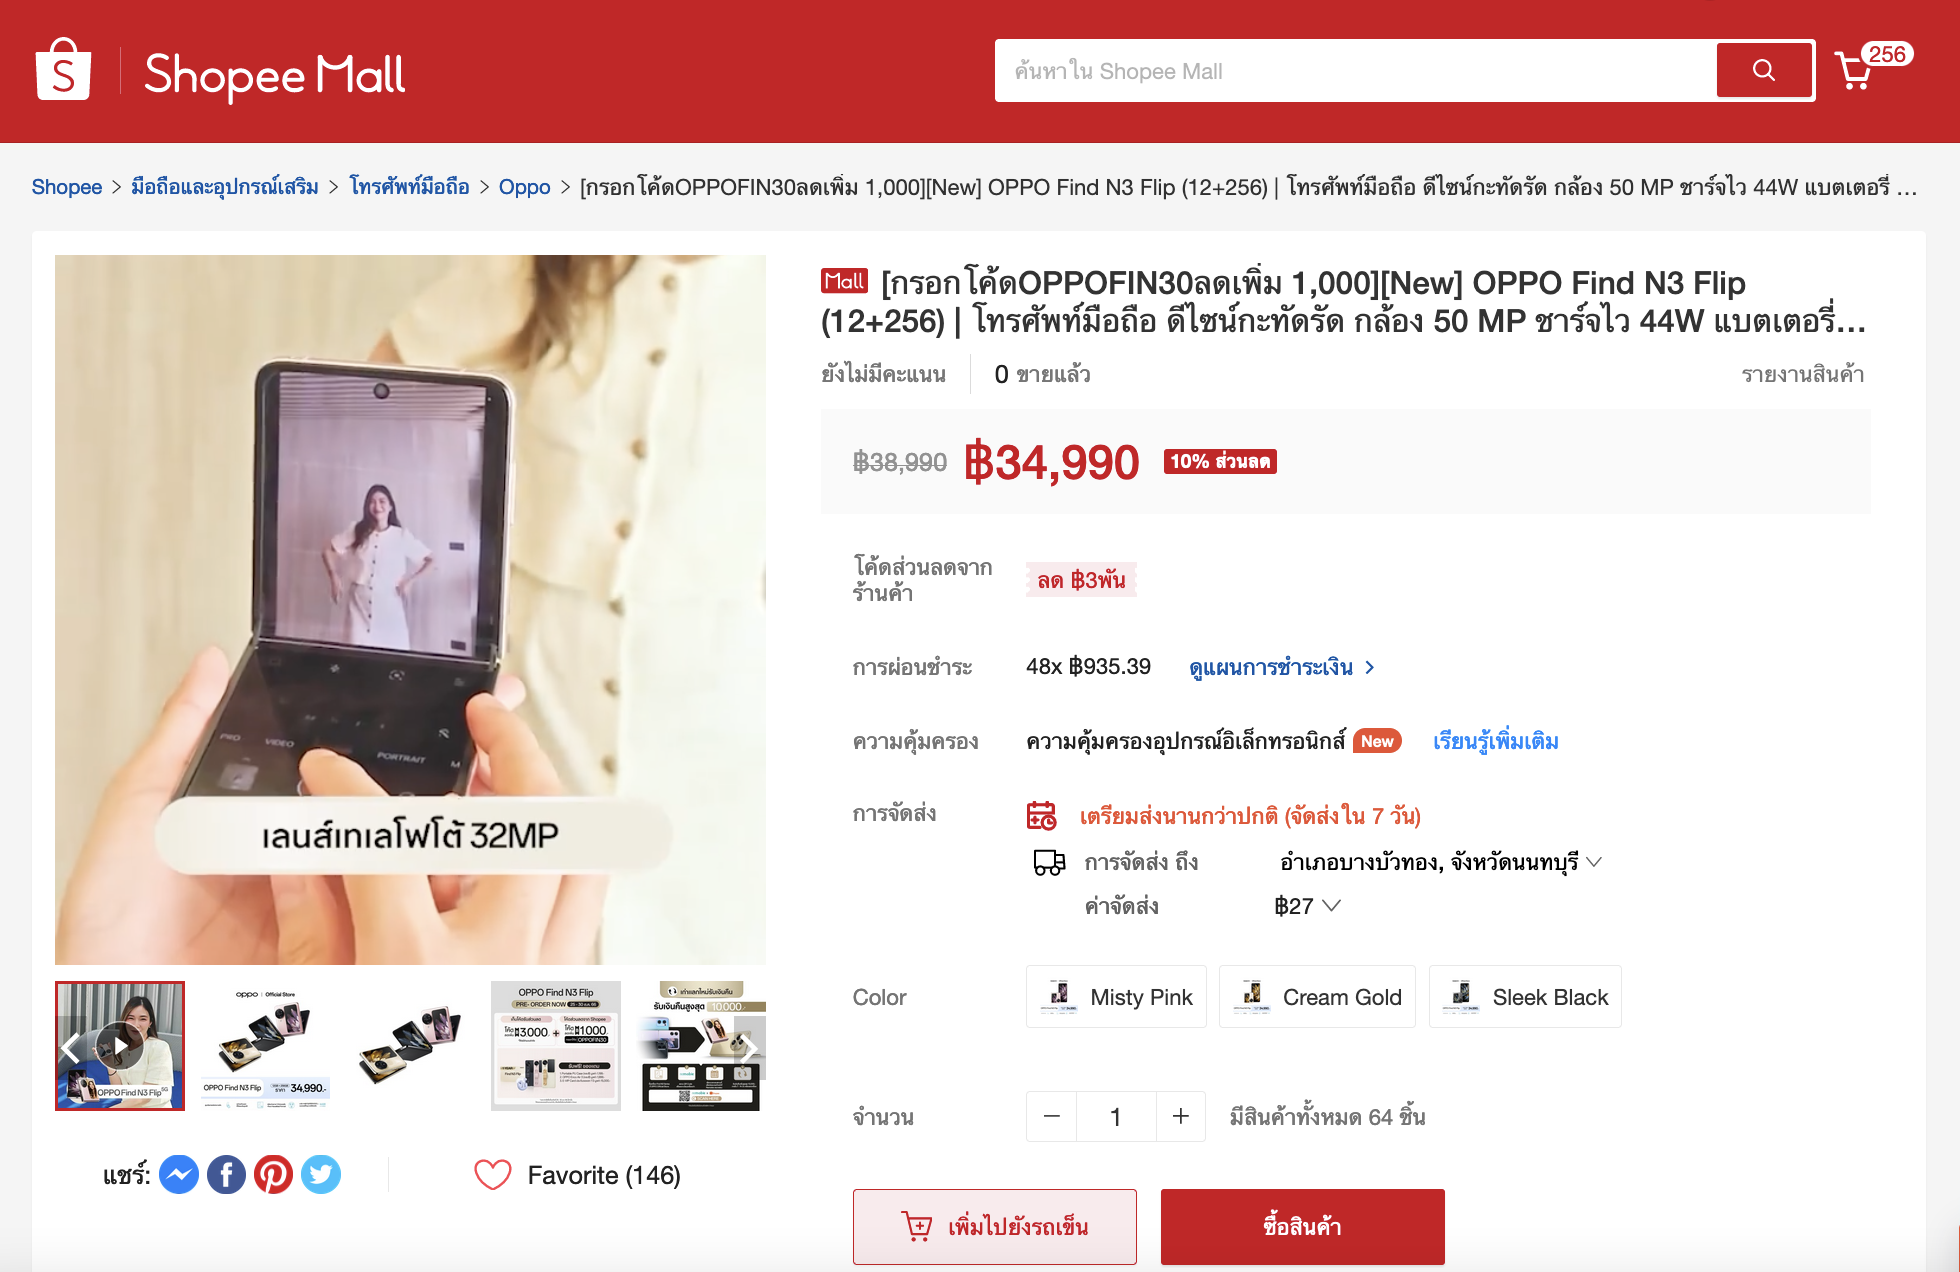The image size is (1960, 1272).
Task: Click the search magnifier button
Action: point(1764,70)
